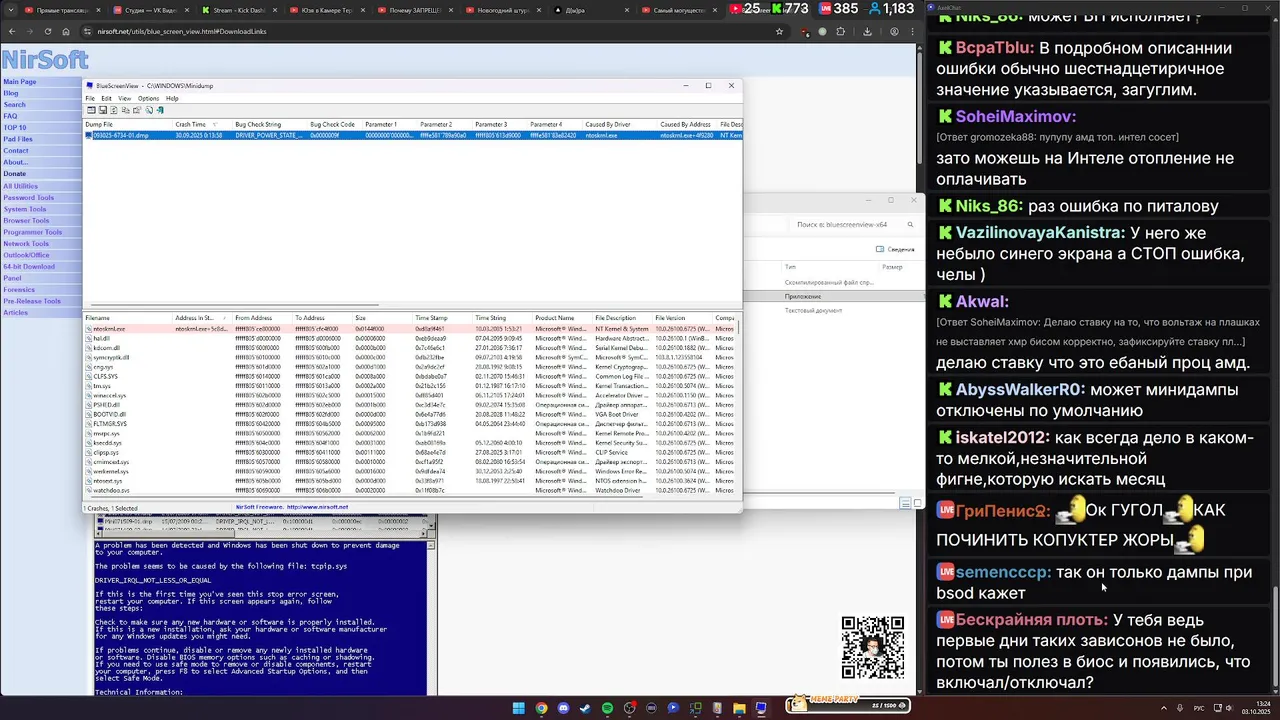
Task: Sort lower pane by Product Name column
Action: (562, 318)
